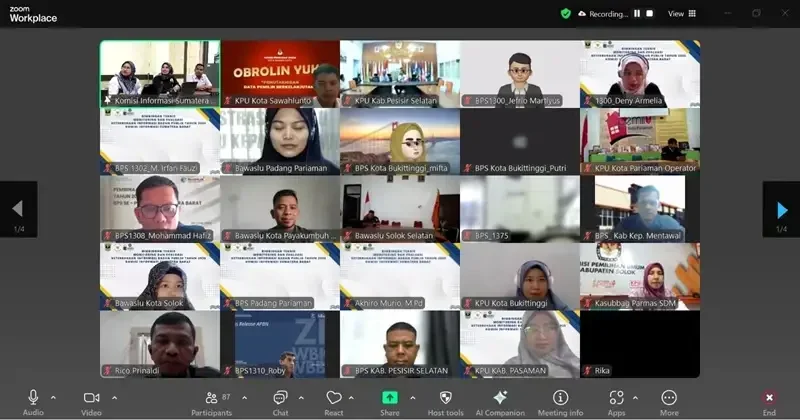The width and height of the screenshot is (800, 420).
Task: Stop the recording
Action: (649, 14)
